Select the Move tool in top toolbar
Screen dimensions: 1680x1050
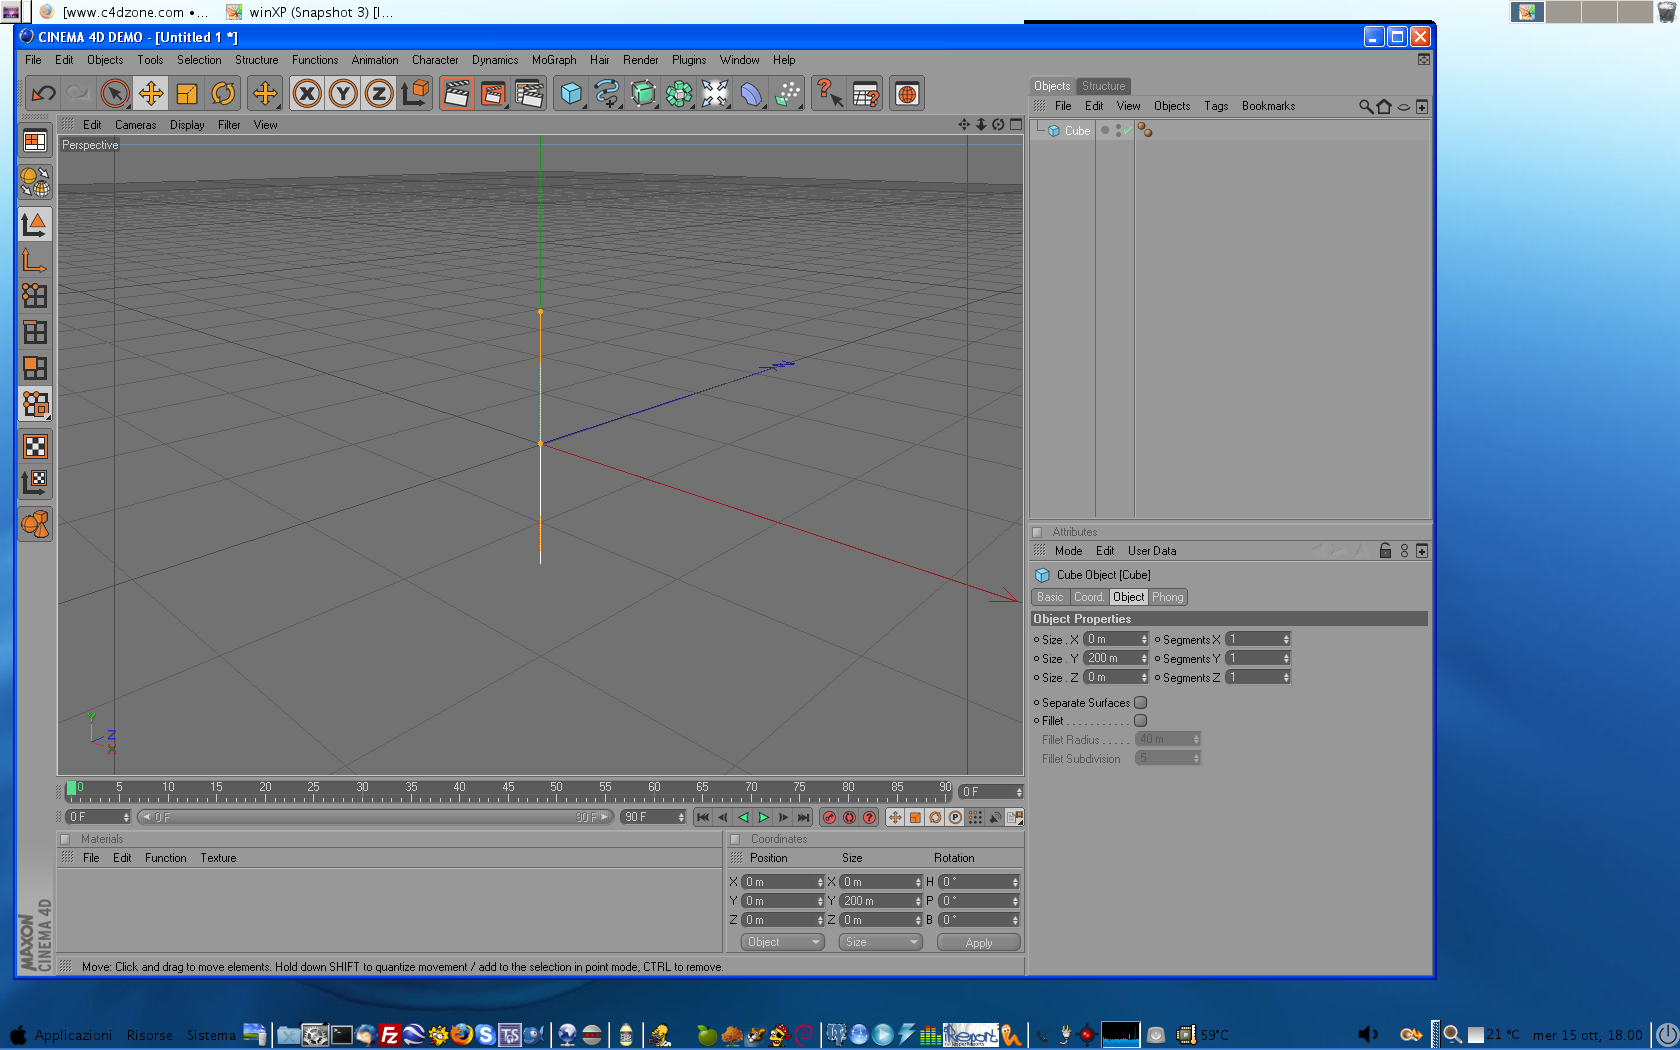click(x=151, y=94)
